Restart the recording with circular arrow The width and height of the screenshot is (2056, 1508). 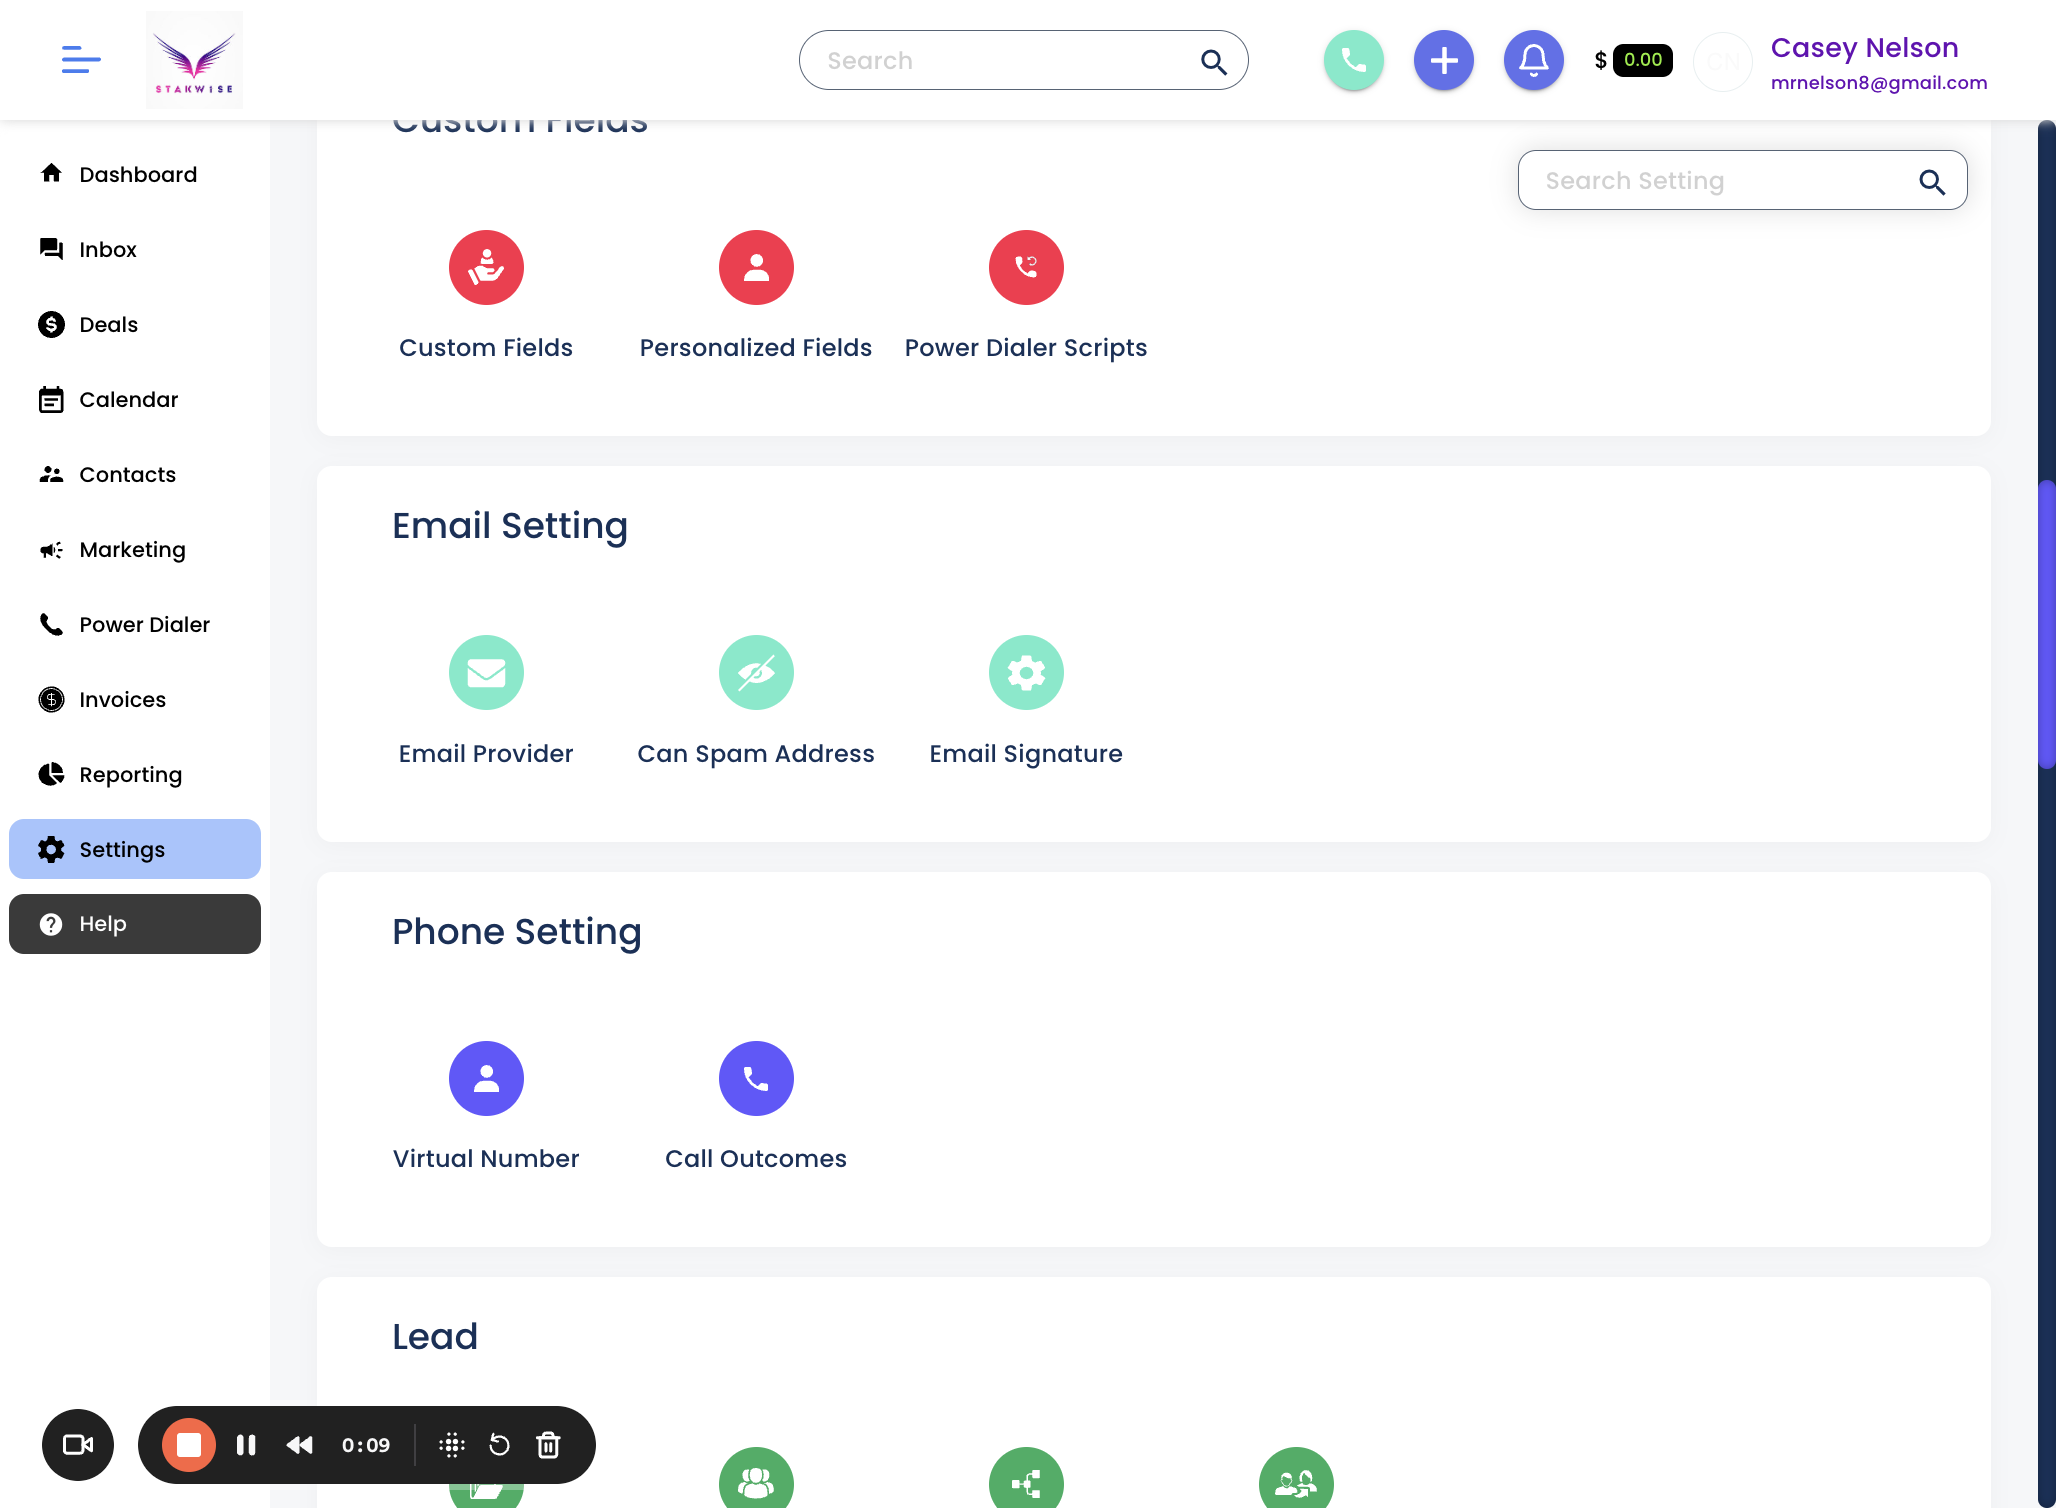499,1445
